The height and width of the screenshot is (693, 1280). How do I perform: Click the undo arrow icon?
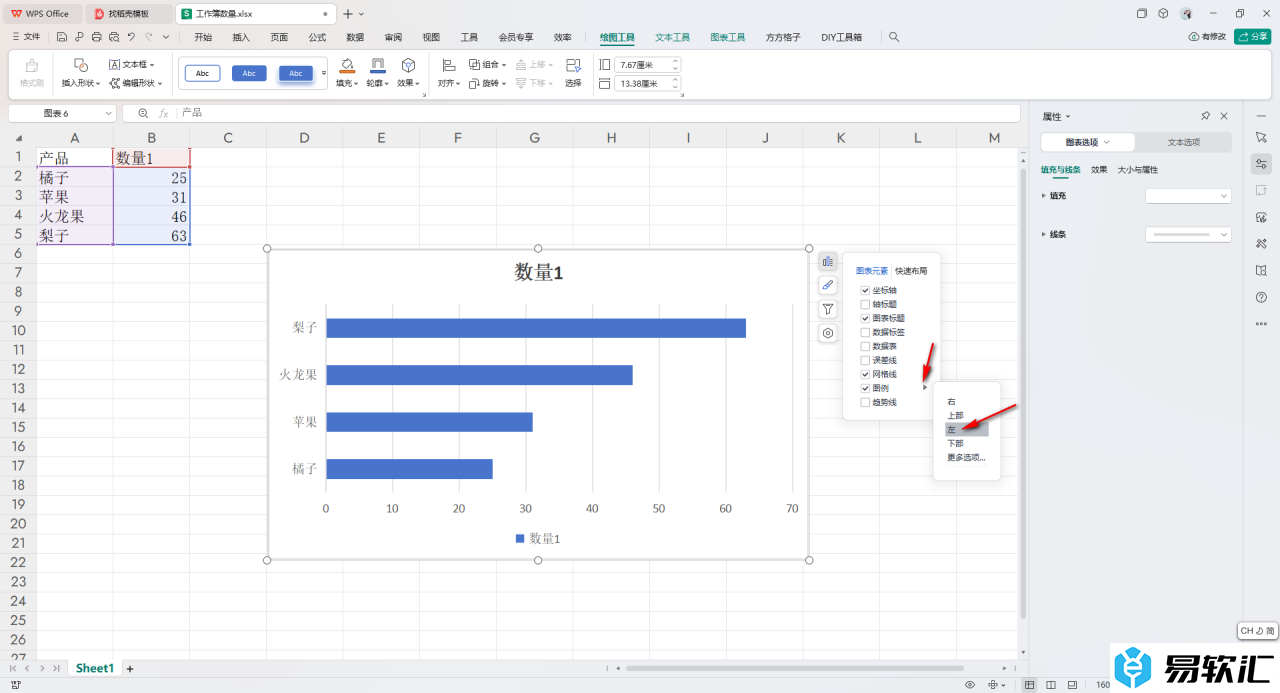[x=132, y=37]
